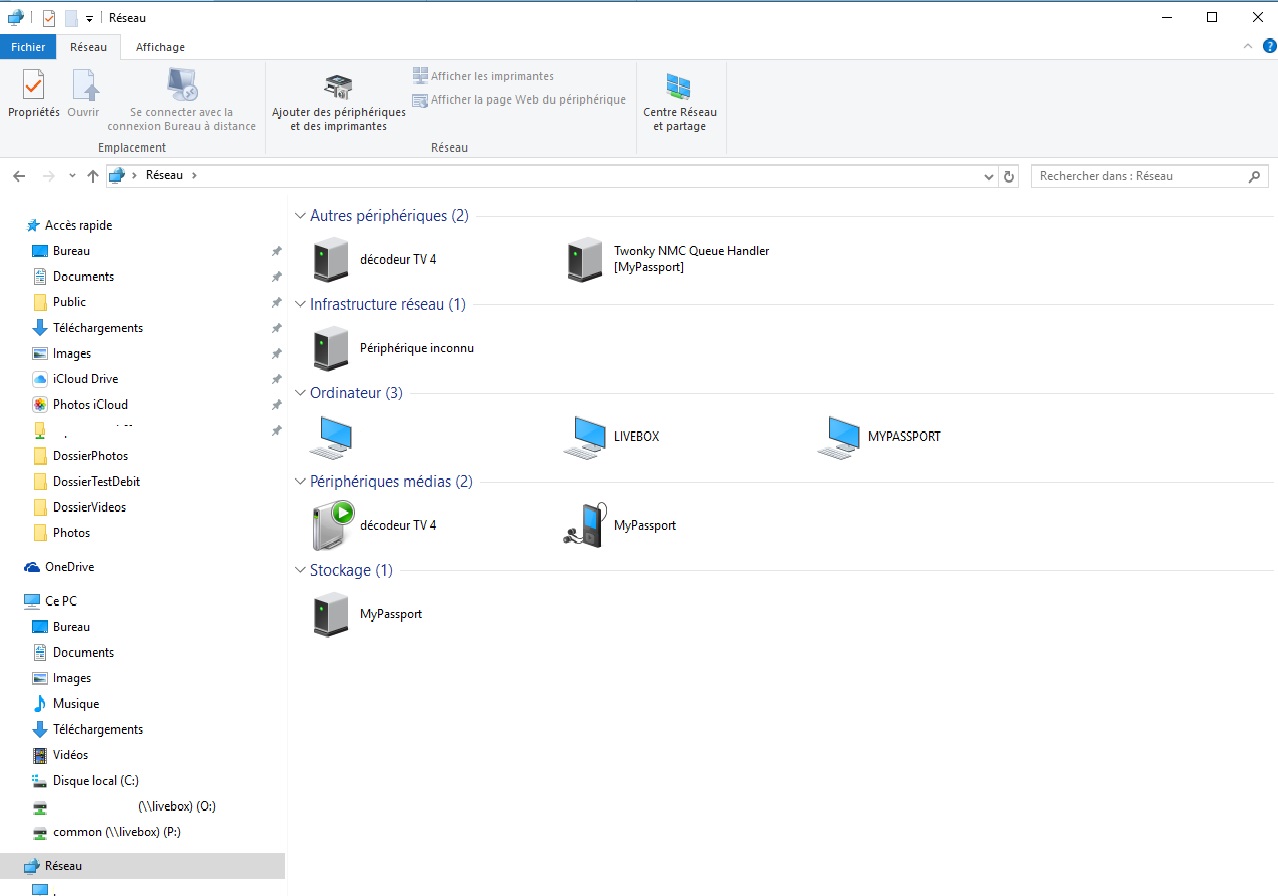Viewport: 1278px width, 896px height.
Task: Collapse the Stockage group
Action: click(300, 571)
